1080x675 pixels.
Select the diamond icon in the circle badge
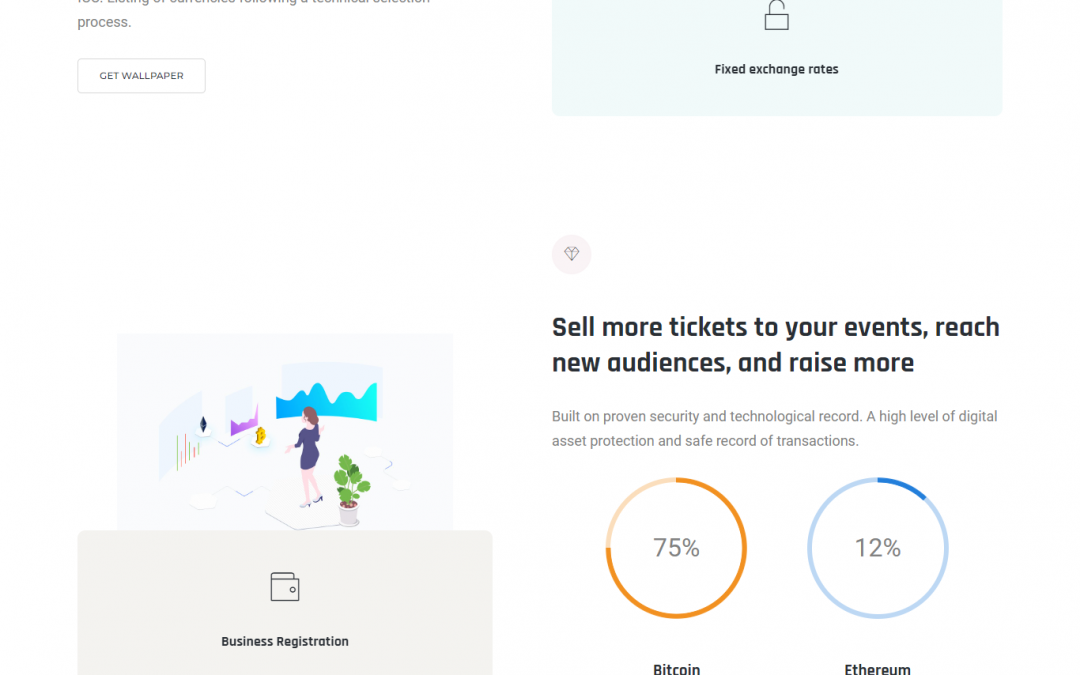click(571, 254)
